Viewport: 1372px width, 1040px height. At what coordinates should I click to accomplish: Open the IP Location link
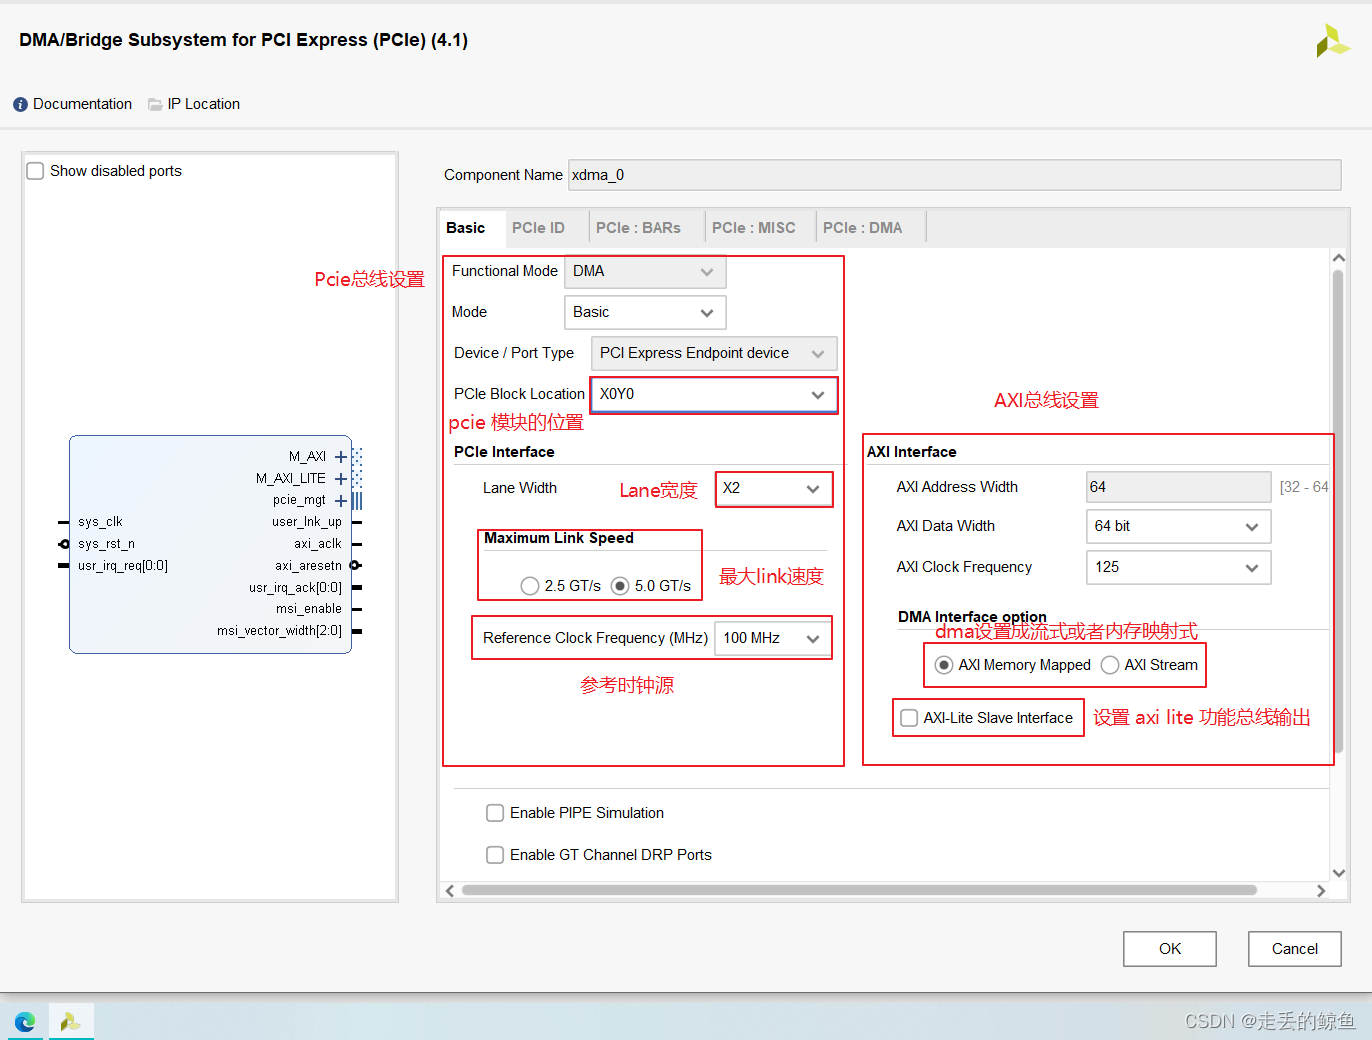tap(204, 104)
